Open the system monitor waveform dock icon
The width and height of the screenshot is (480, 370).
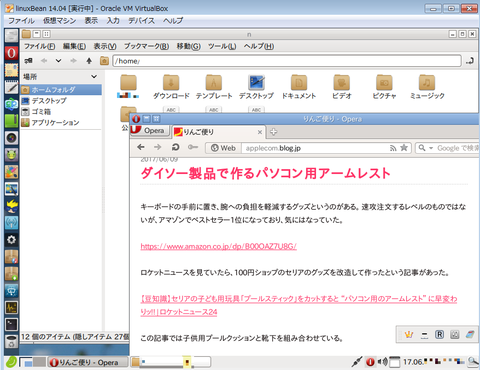point(11,307)
